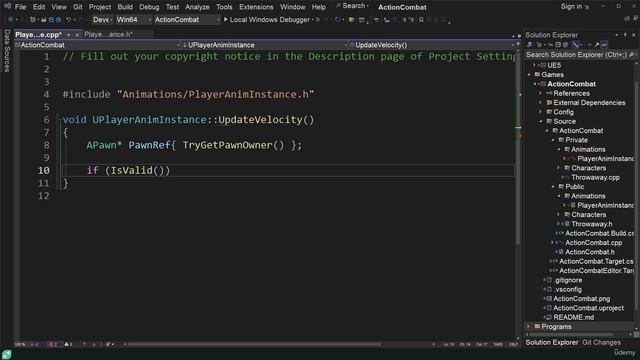Click the TABS indicator in status bar
640x360 pixels.
click(498, 344)
